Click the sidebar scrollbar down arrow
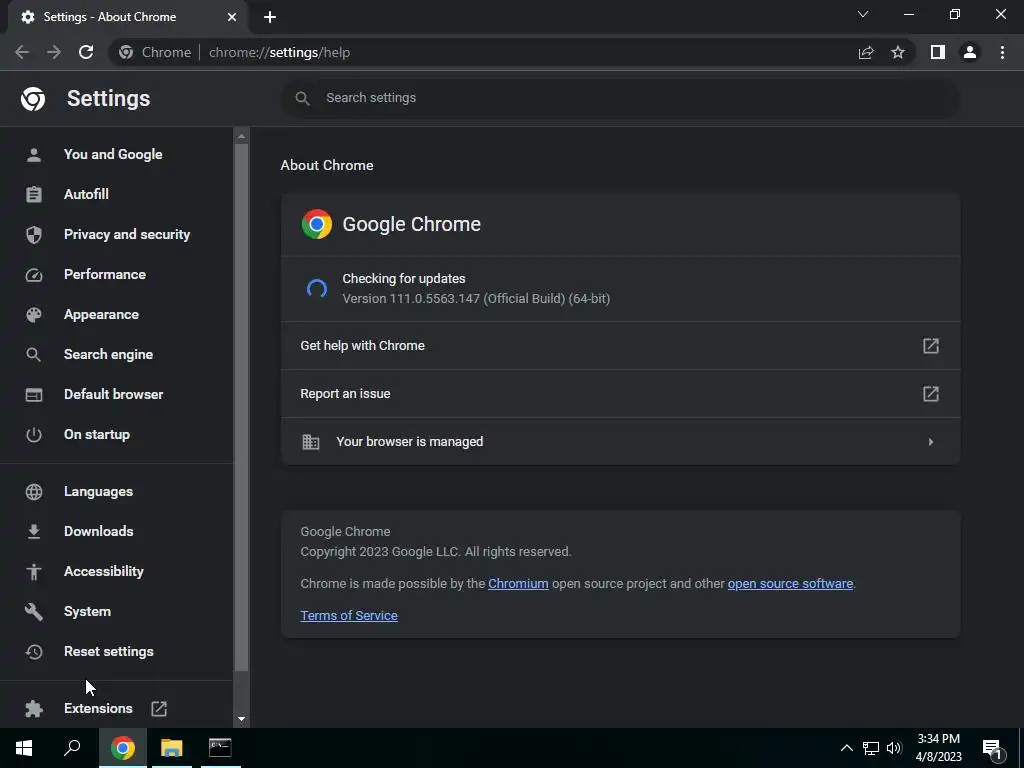Screen dimensions: 1024x768 tap(242, 719)
